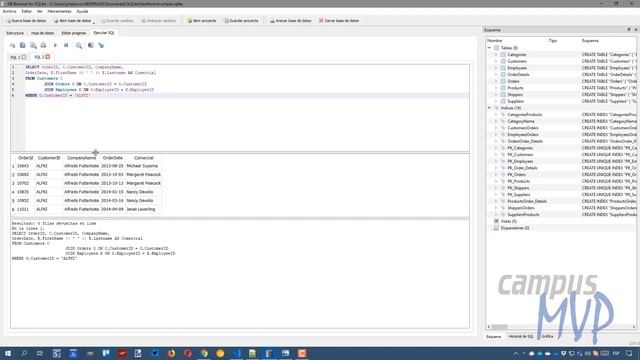640x360 pixels.
Task: Open the Herramientas menu
Action: click(x=59, y=11)
